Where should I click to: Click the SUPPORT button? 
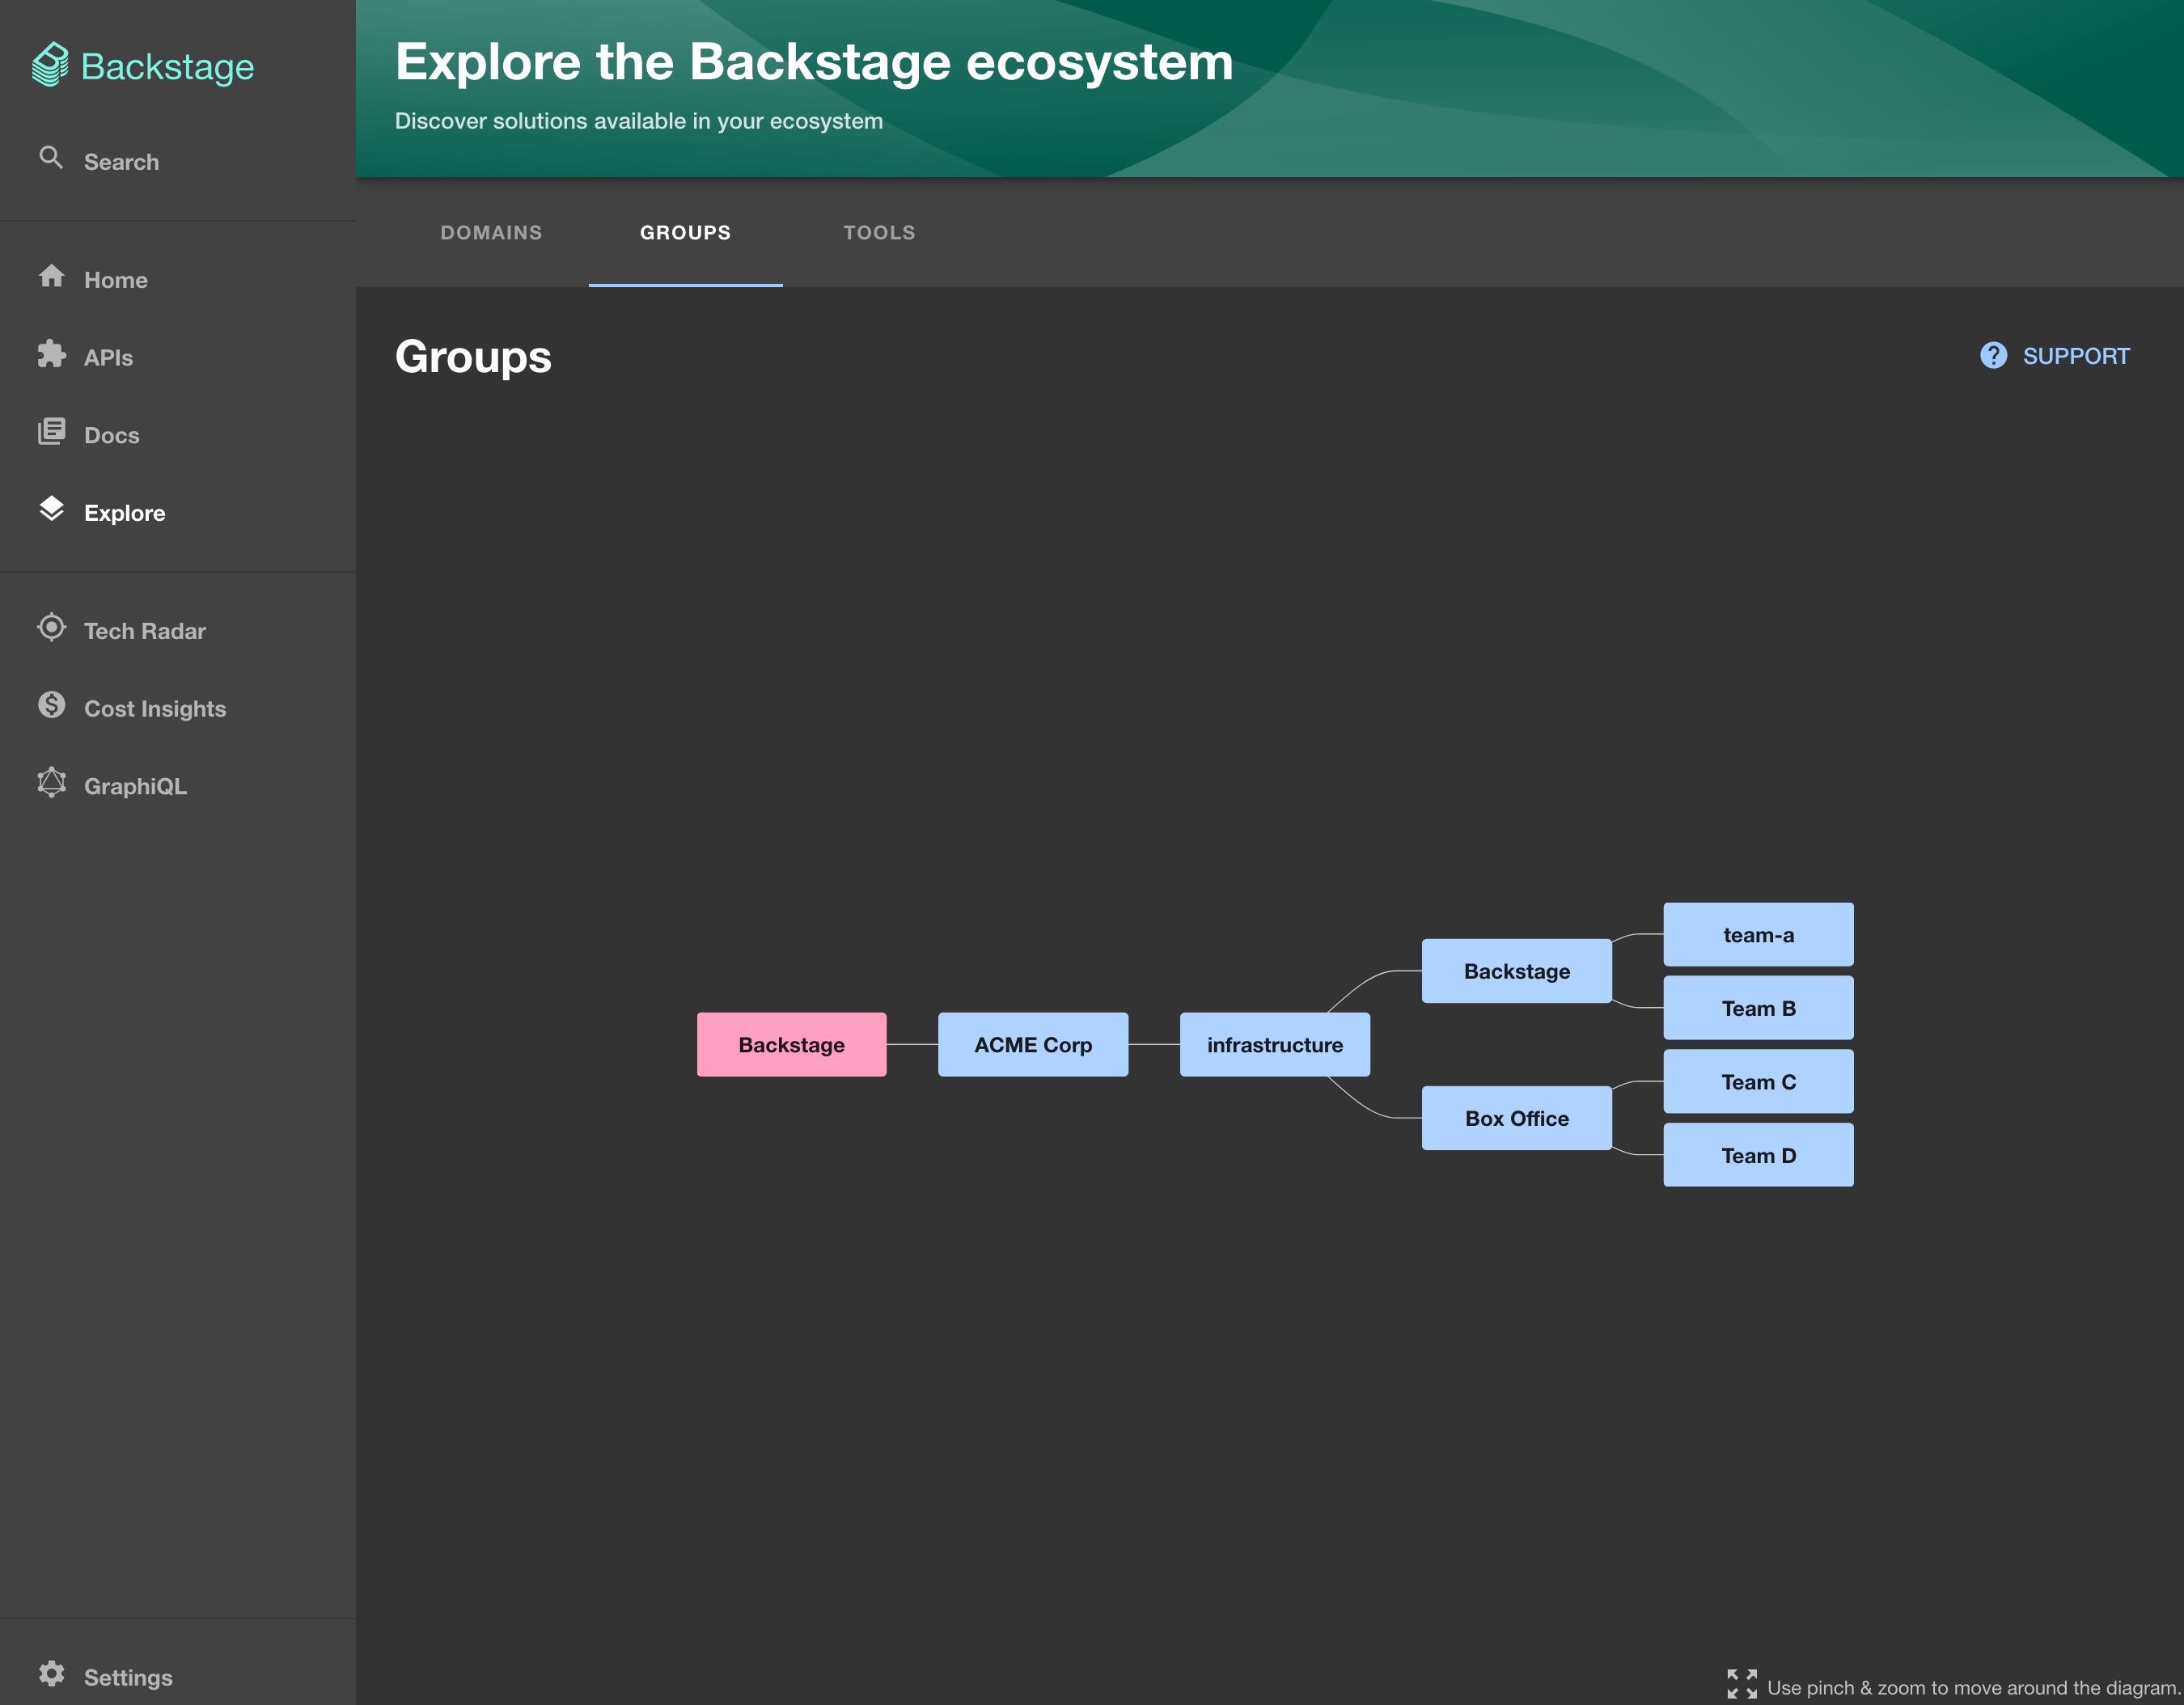tap(2055, 356)
